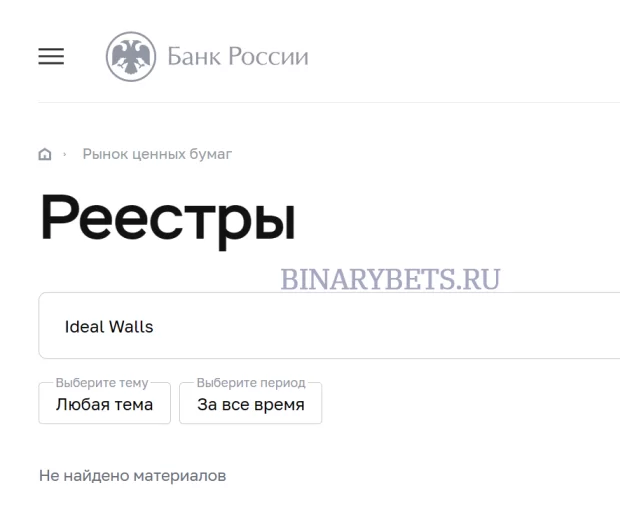Place cursor after the Ideal Walls text
The width and height of the screenshot is (620, 518).
pyautogui.click(x=154, y=327)
